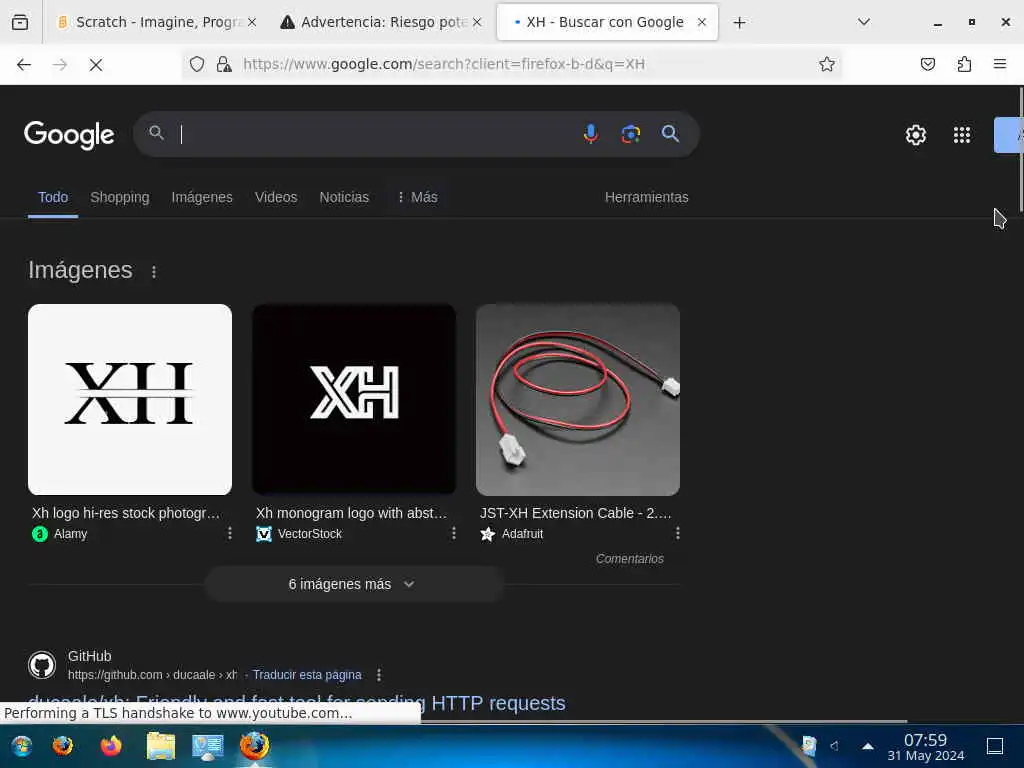View site security lock information
Image resolution: width=1024 pixels, height=768 pixels.
tap(224, 64)
